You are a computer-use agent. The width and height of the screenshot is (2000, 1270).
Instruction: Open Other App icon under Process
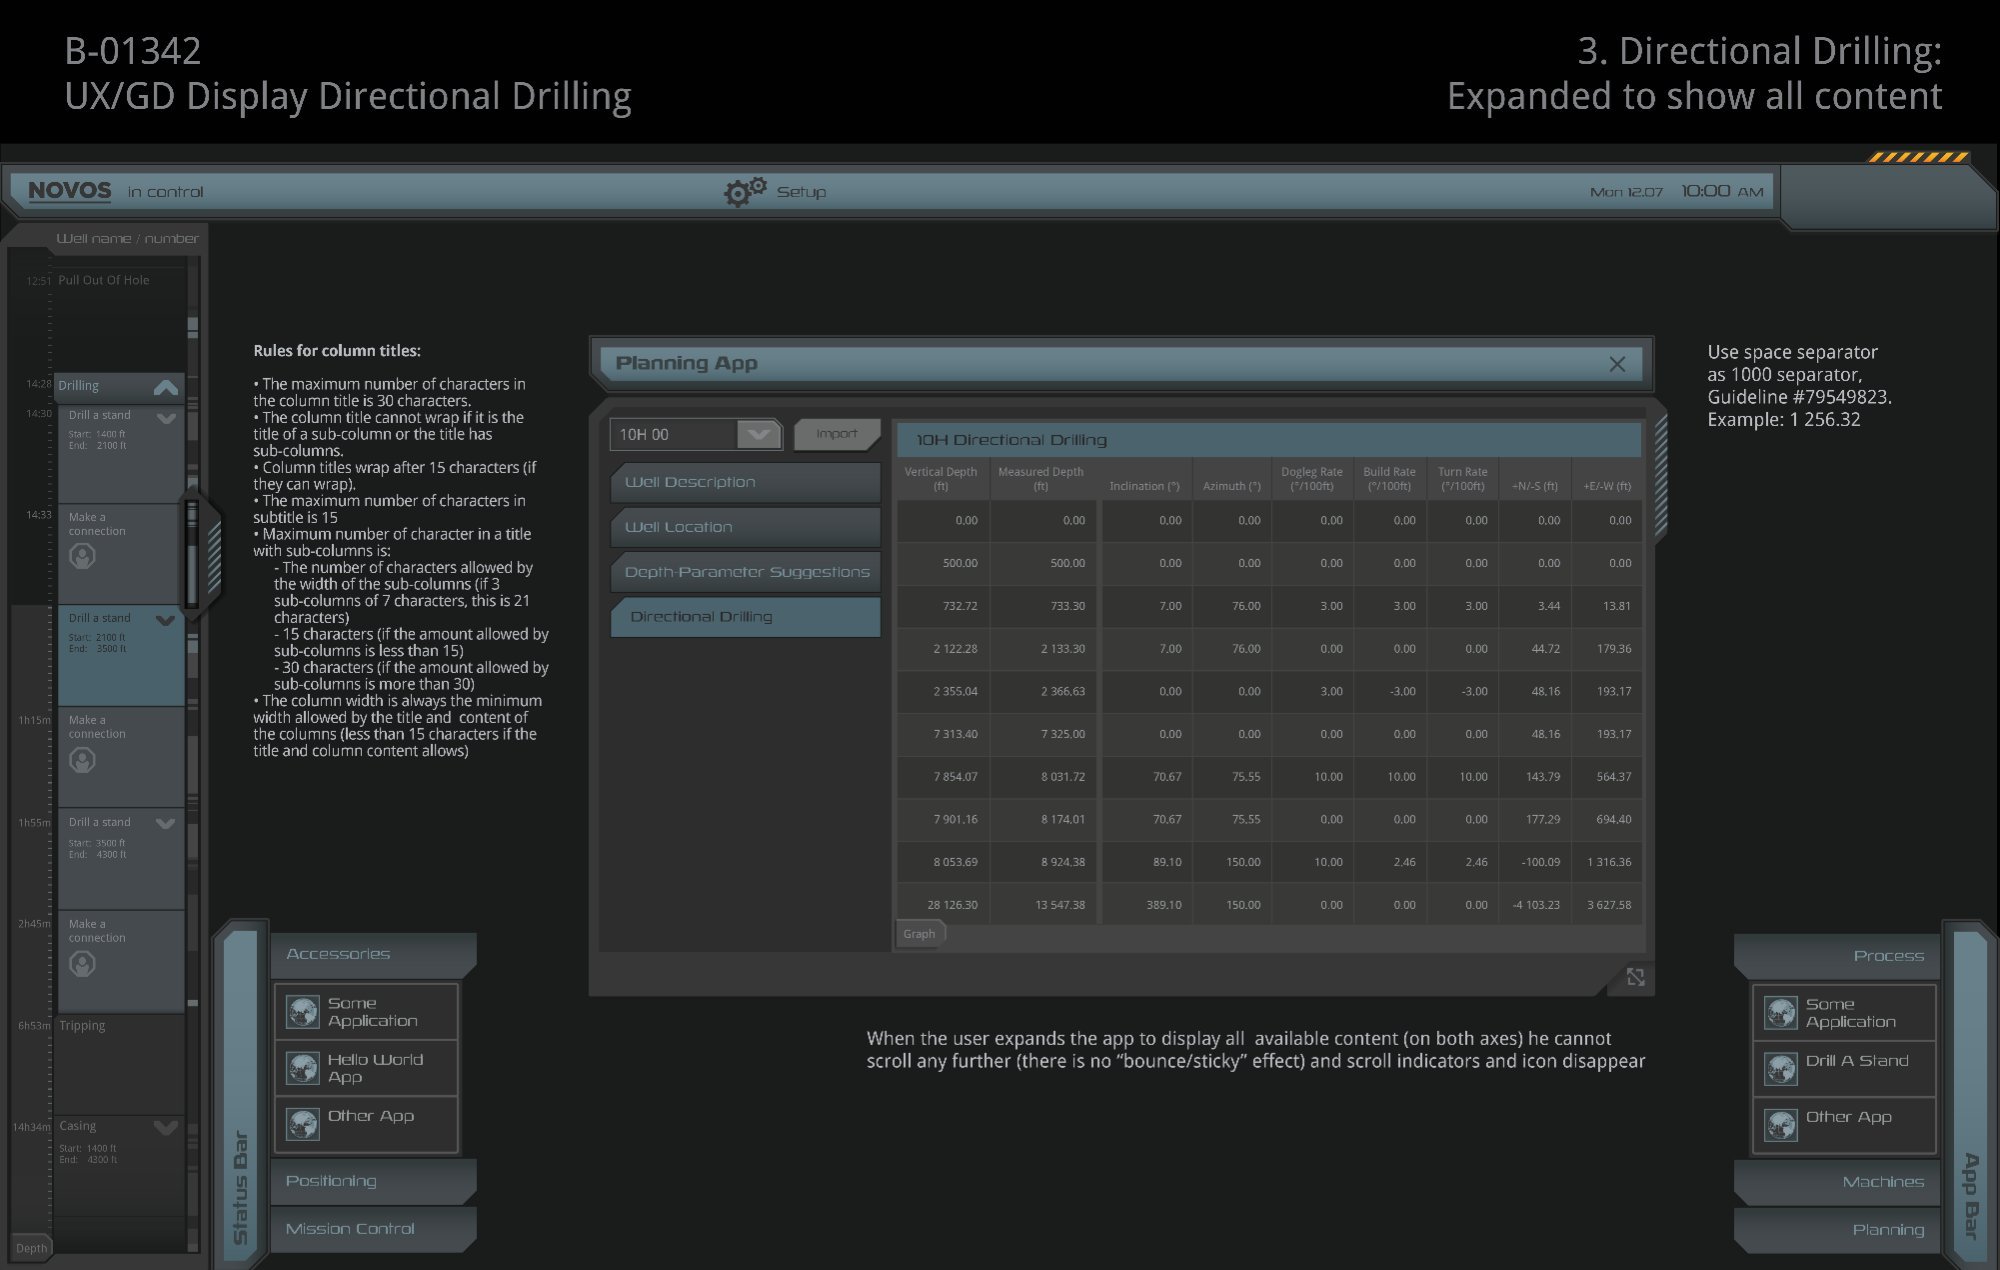click(x=1780, y=1125)
